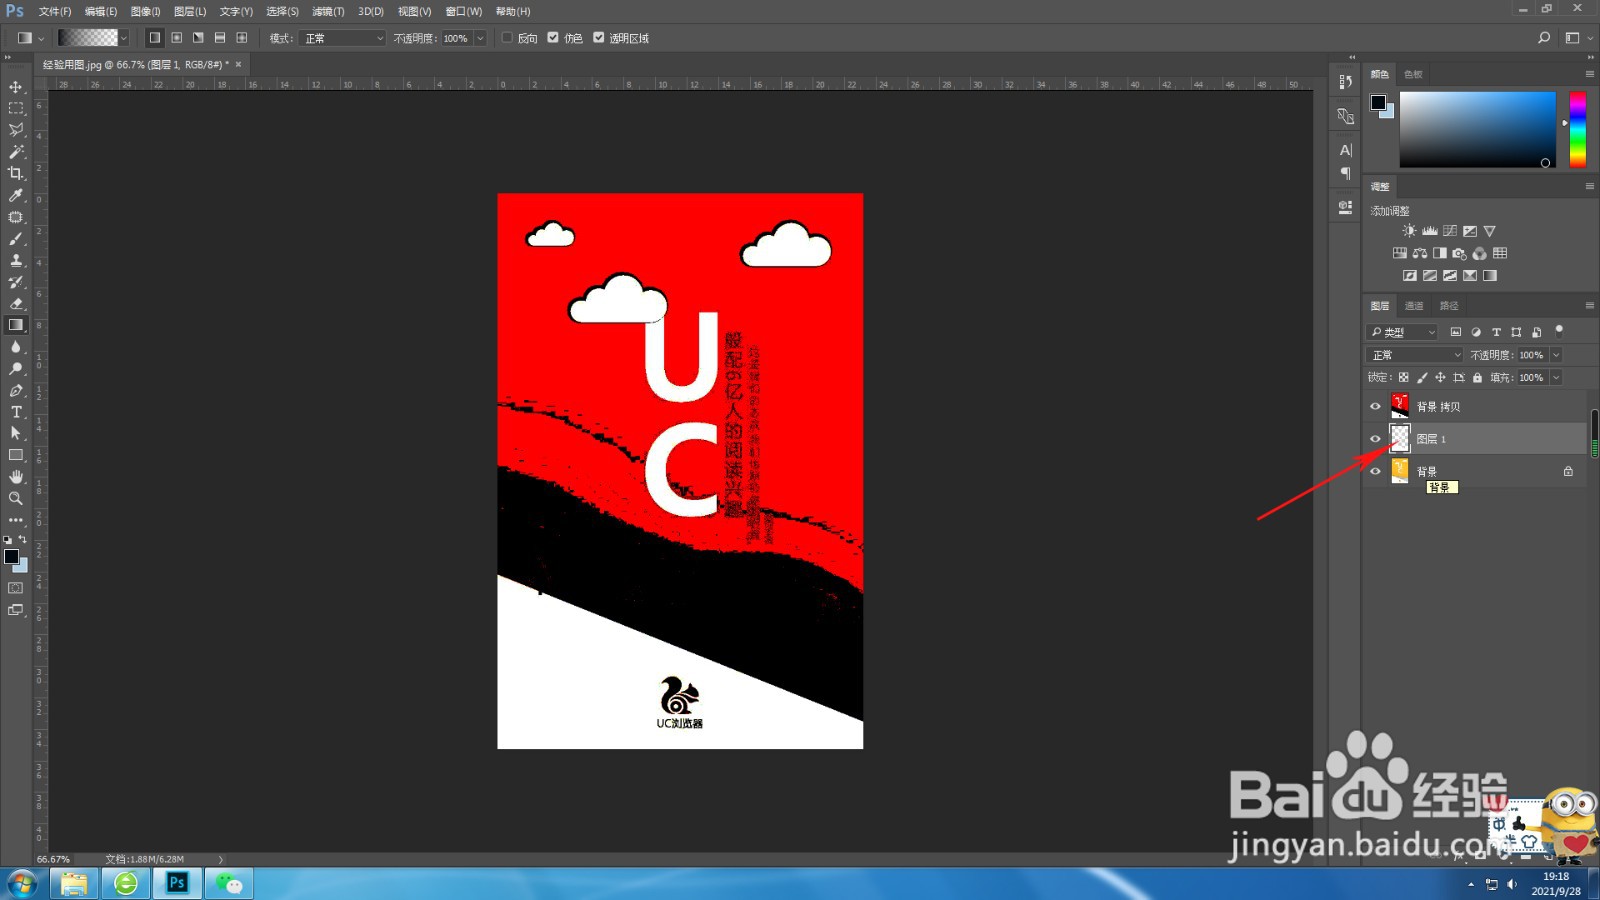Screen dimensions: 1600x900
Task: Select the Pen tool
Action: tap(16, 390)
